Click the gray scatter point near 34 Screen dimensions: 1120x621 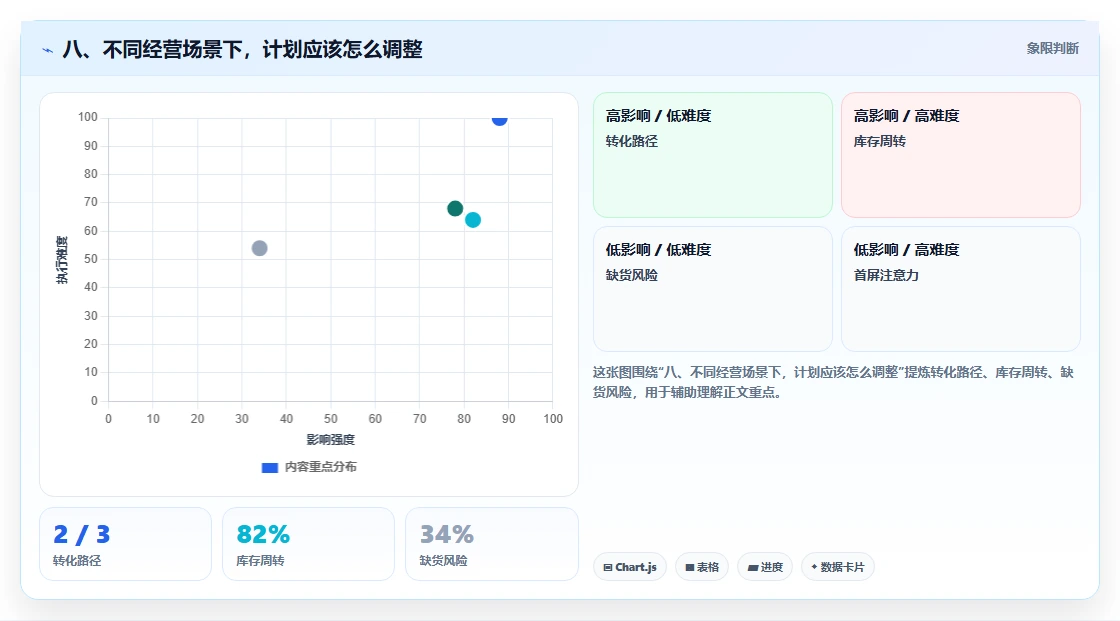pos(259,248)
